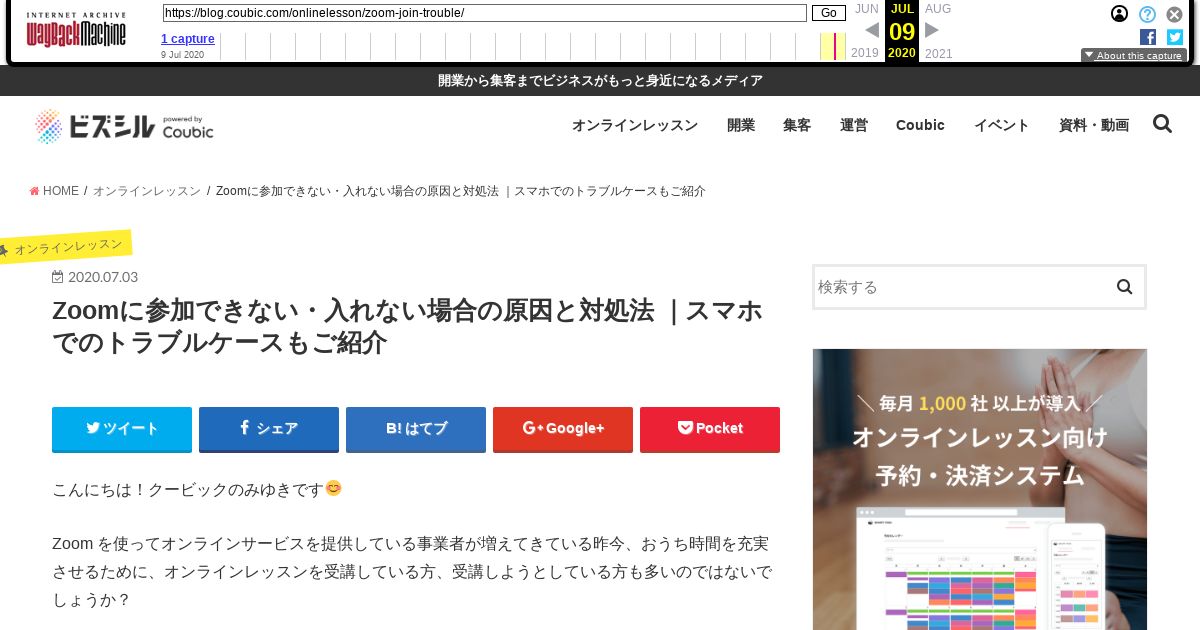Go to HOME breadcrumb
This screenshot has width=1200, height=630.
(54, 191)
